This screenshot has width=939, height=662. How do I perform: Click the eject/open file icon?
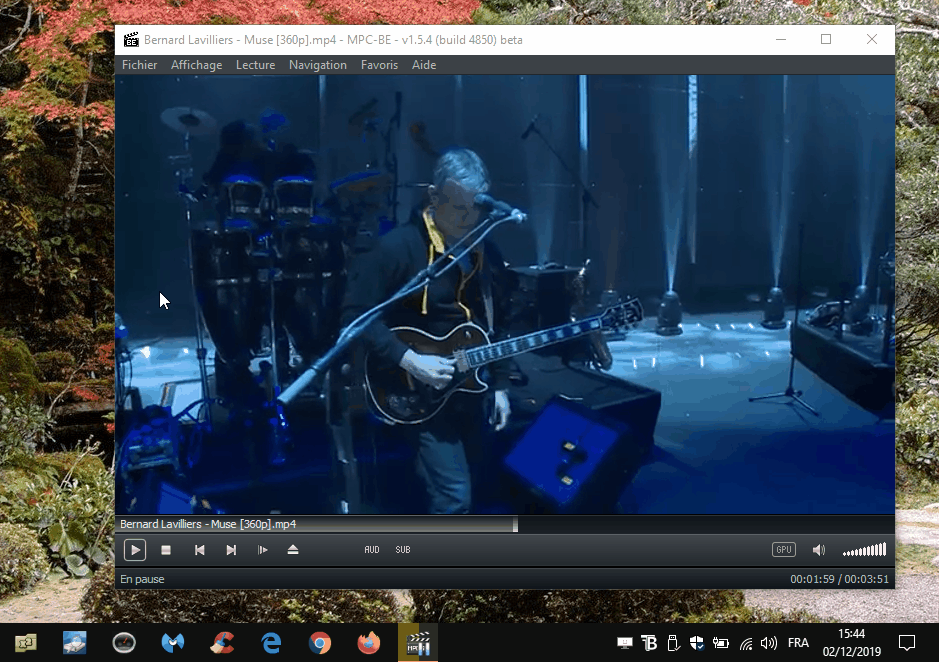293,549
